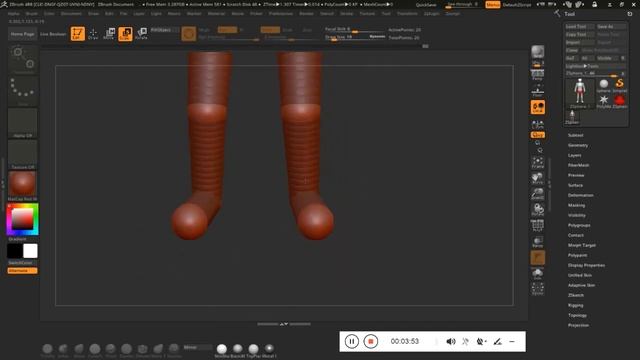Open the Material menu
640x360 pixels.
click(216, 13)
